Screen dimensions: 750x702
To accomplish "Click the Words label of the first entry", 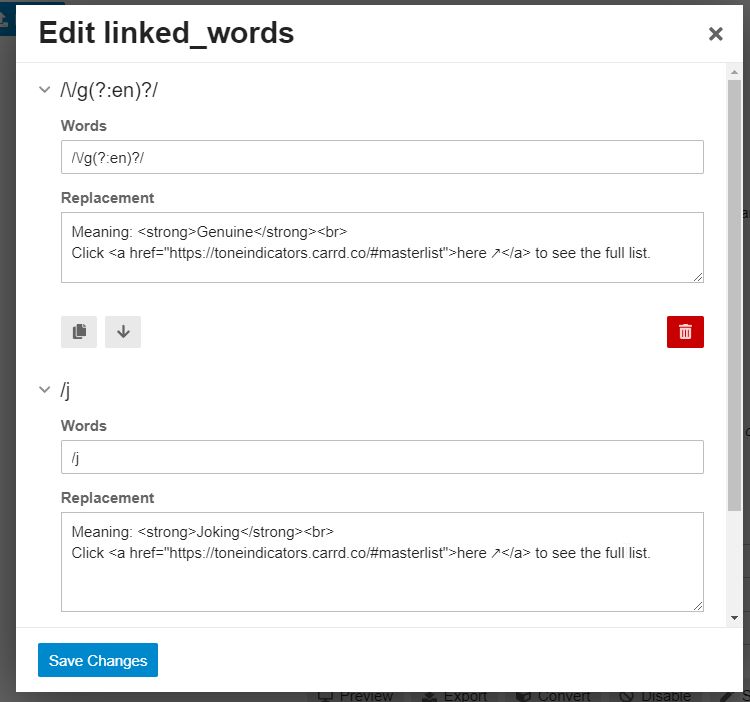I will click(x=84, y=126).
